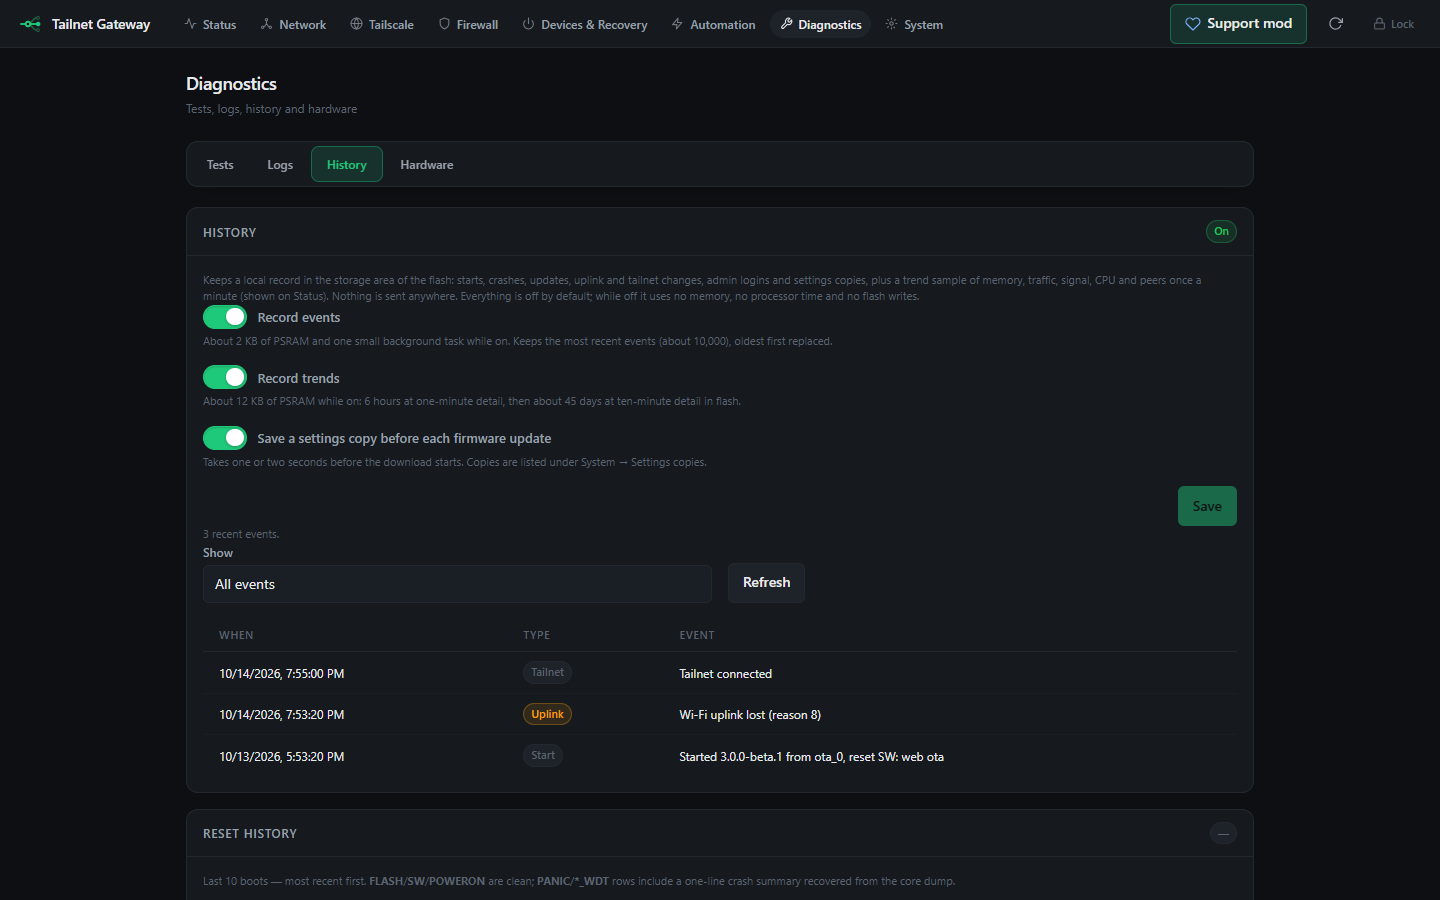
Task: Toggle the Record events switch
Action: coord(225,317)
